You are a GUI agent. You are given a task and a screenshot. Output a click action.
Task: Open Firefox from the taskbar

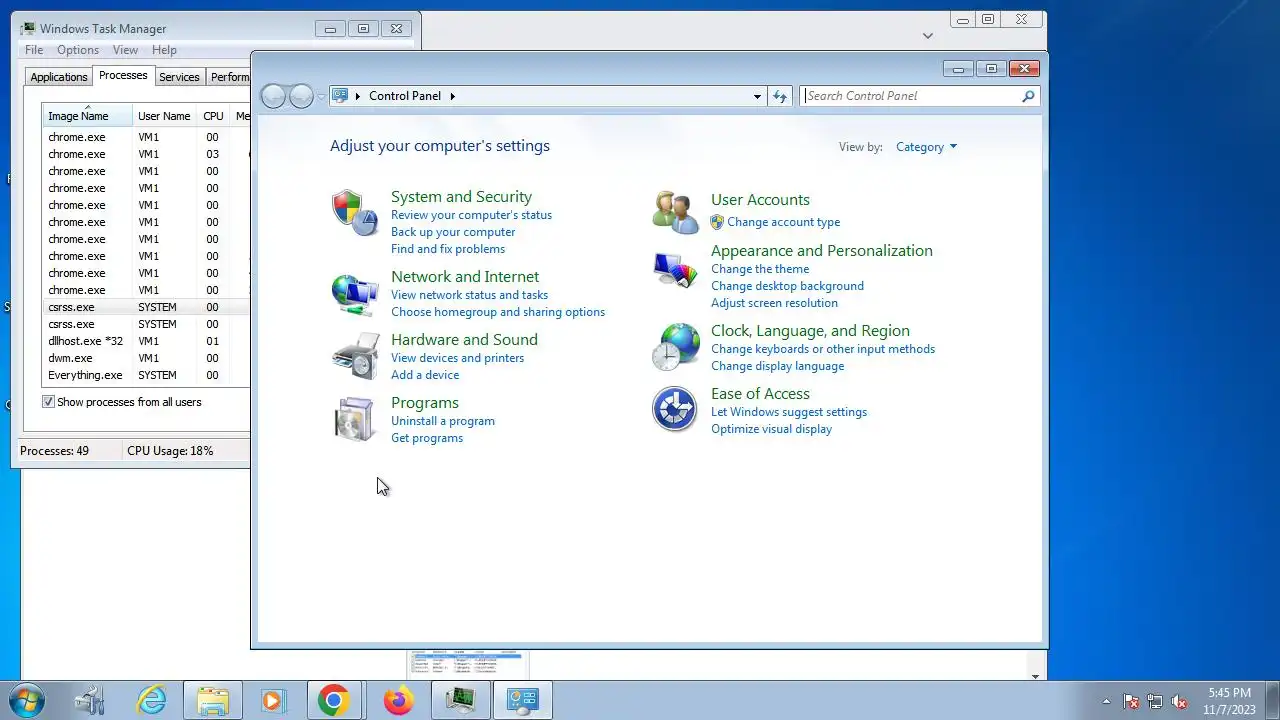pyautogui.click(x=398, y=700)
